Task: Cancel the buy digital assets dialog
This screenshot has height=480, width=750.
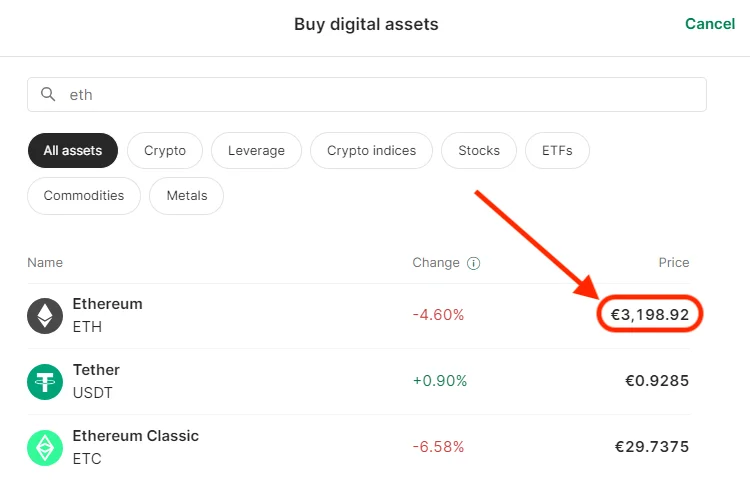Action: coord(710,24)
